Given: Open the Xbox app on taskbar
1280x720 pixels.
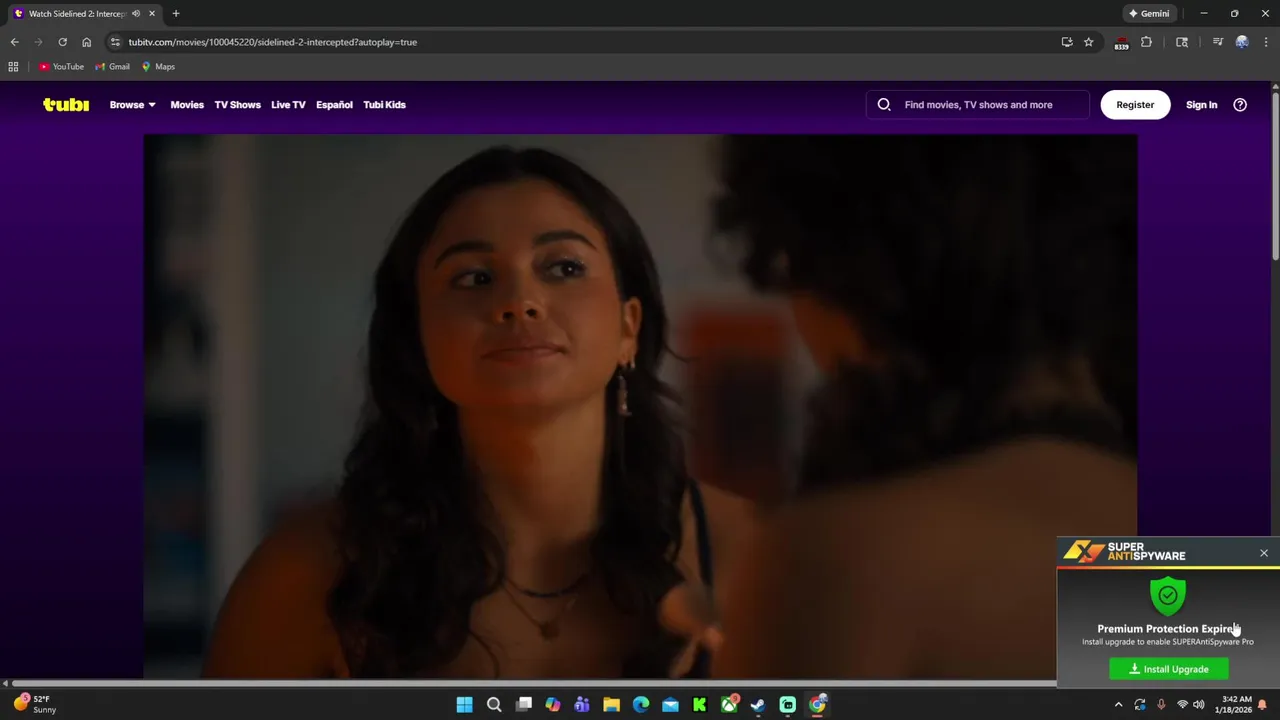Looking at the screenshot, I should (729, 705).
